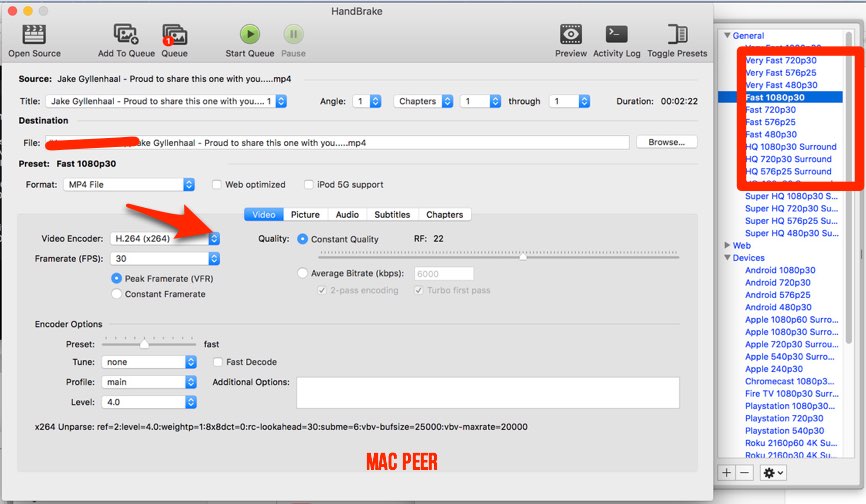Click the Constant Quality RF slider
Viewport: 866px width, 504px height.
point(522,257)
